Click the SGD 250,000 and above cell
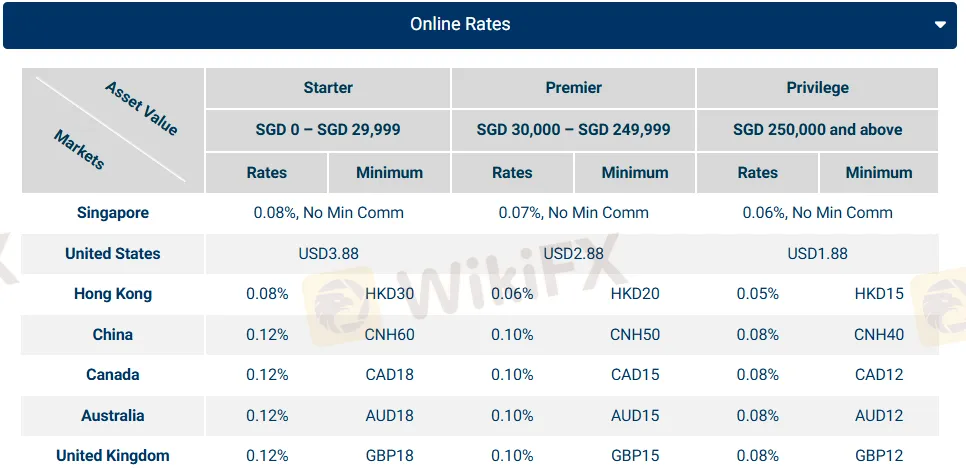Image resolution: width=966 pixels, height=469 pixels. click(817, 130)
